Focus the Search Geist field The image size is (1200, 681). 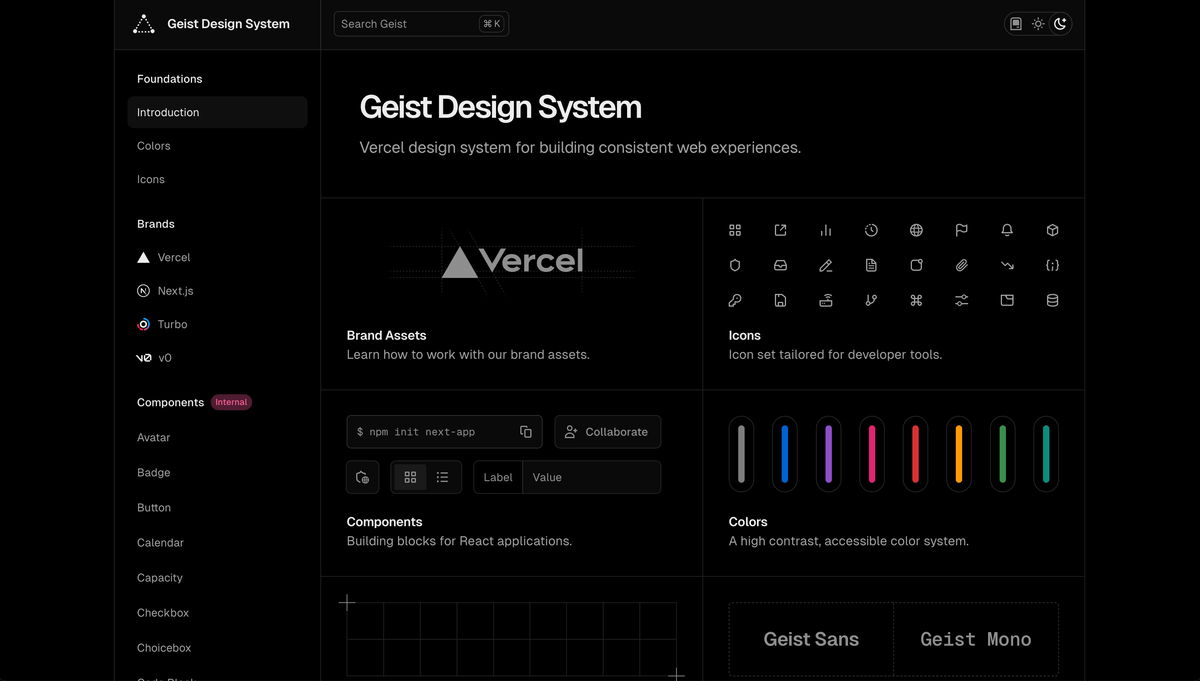point(421,24)
